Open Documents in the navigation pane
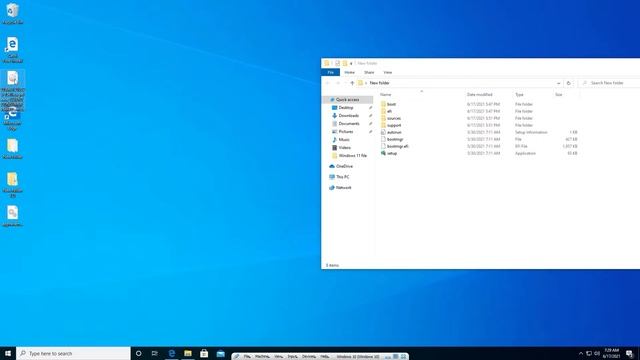640x360 pixels. [349, 124]
